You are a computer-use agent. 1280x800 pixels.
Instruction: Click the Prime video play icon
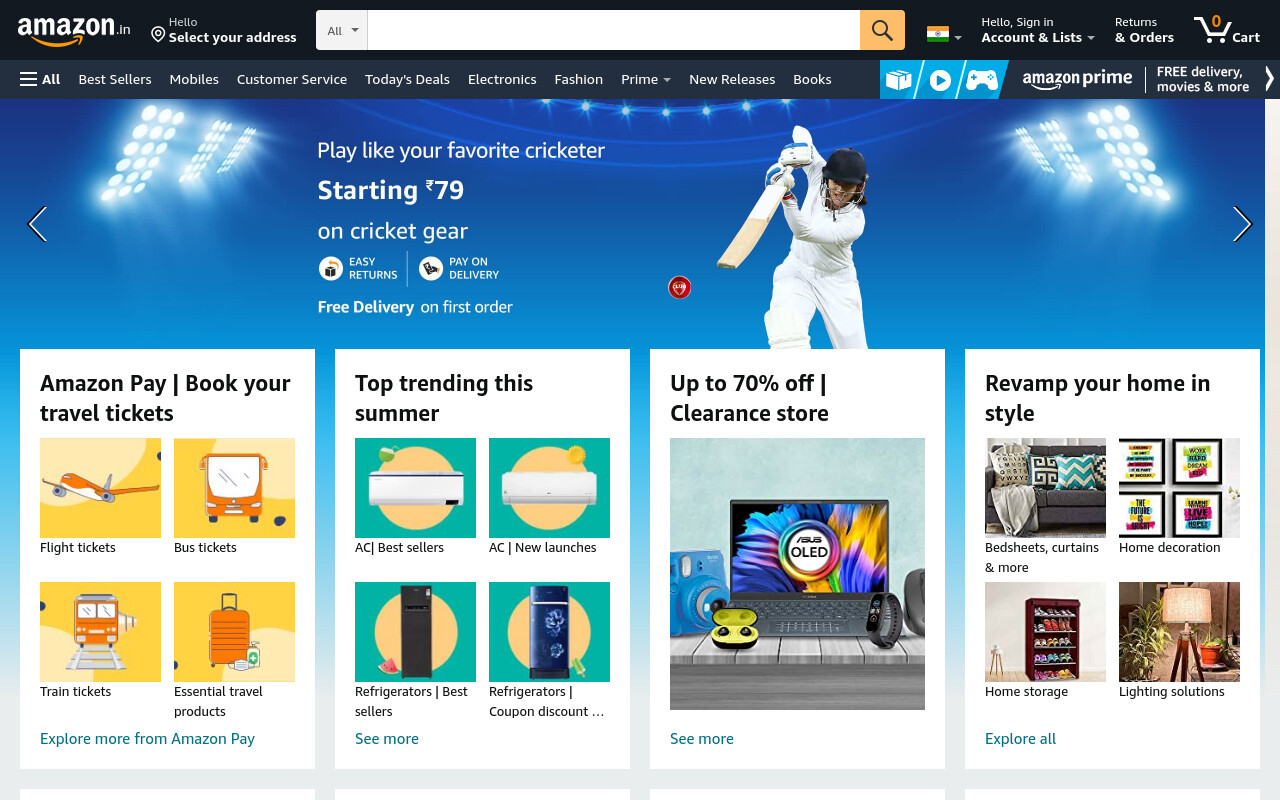(940, 80)
